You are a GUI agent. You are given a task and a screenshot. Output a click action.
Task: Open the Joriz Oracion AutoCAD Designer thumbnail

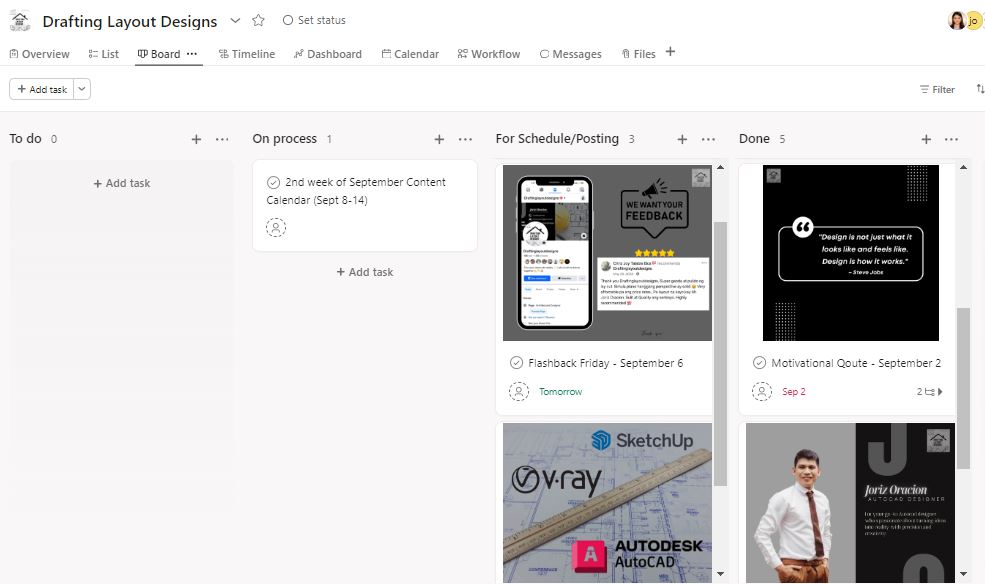851,502
